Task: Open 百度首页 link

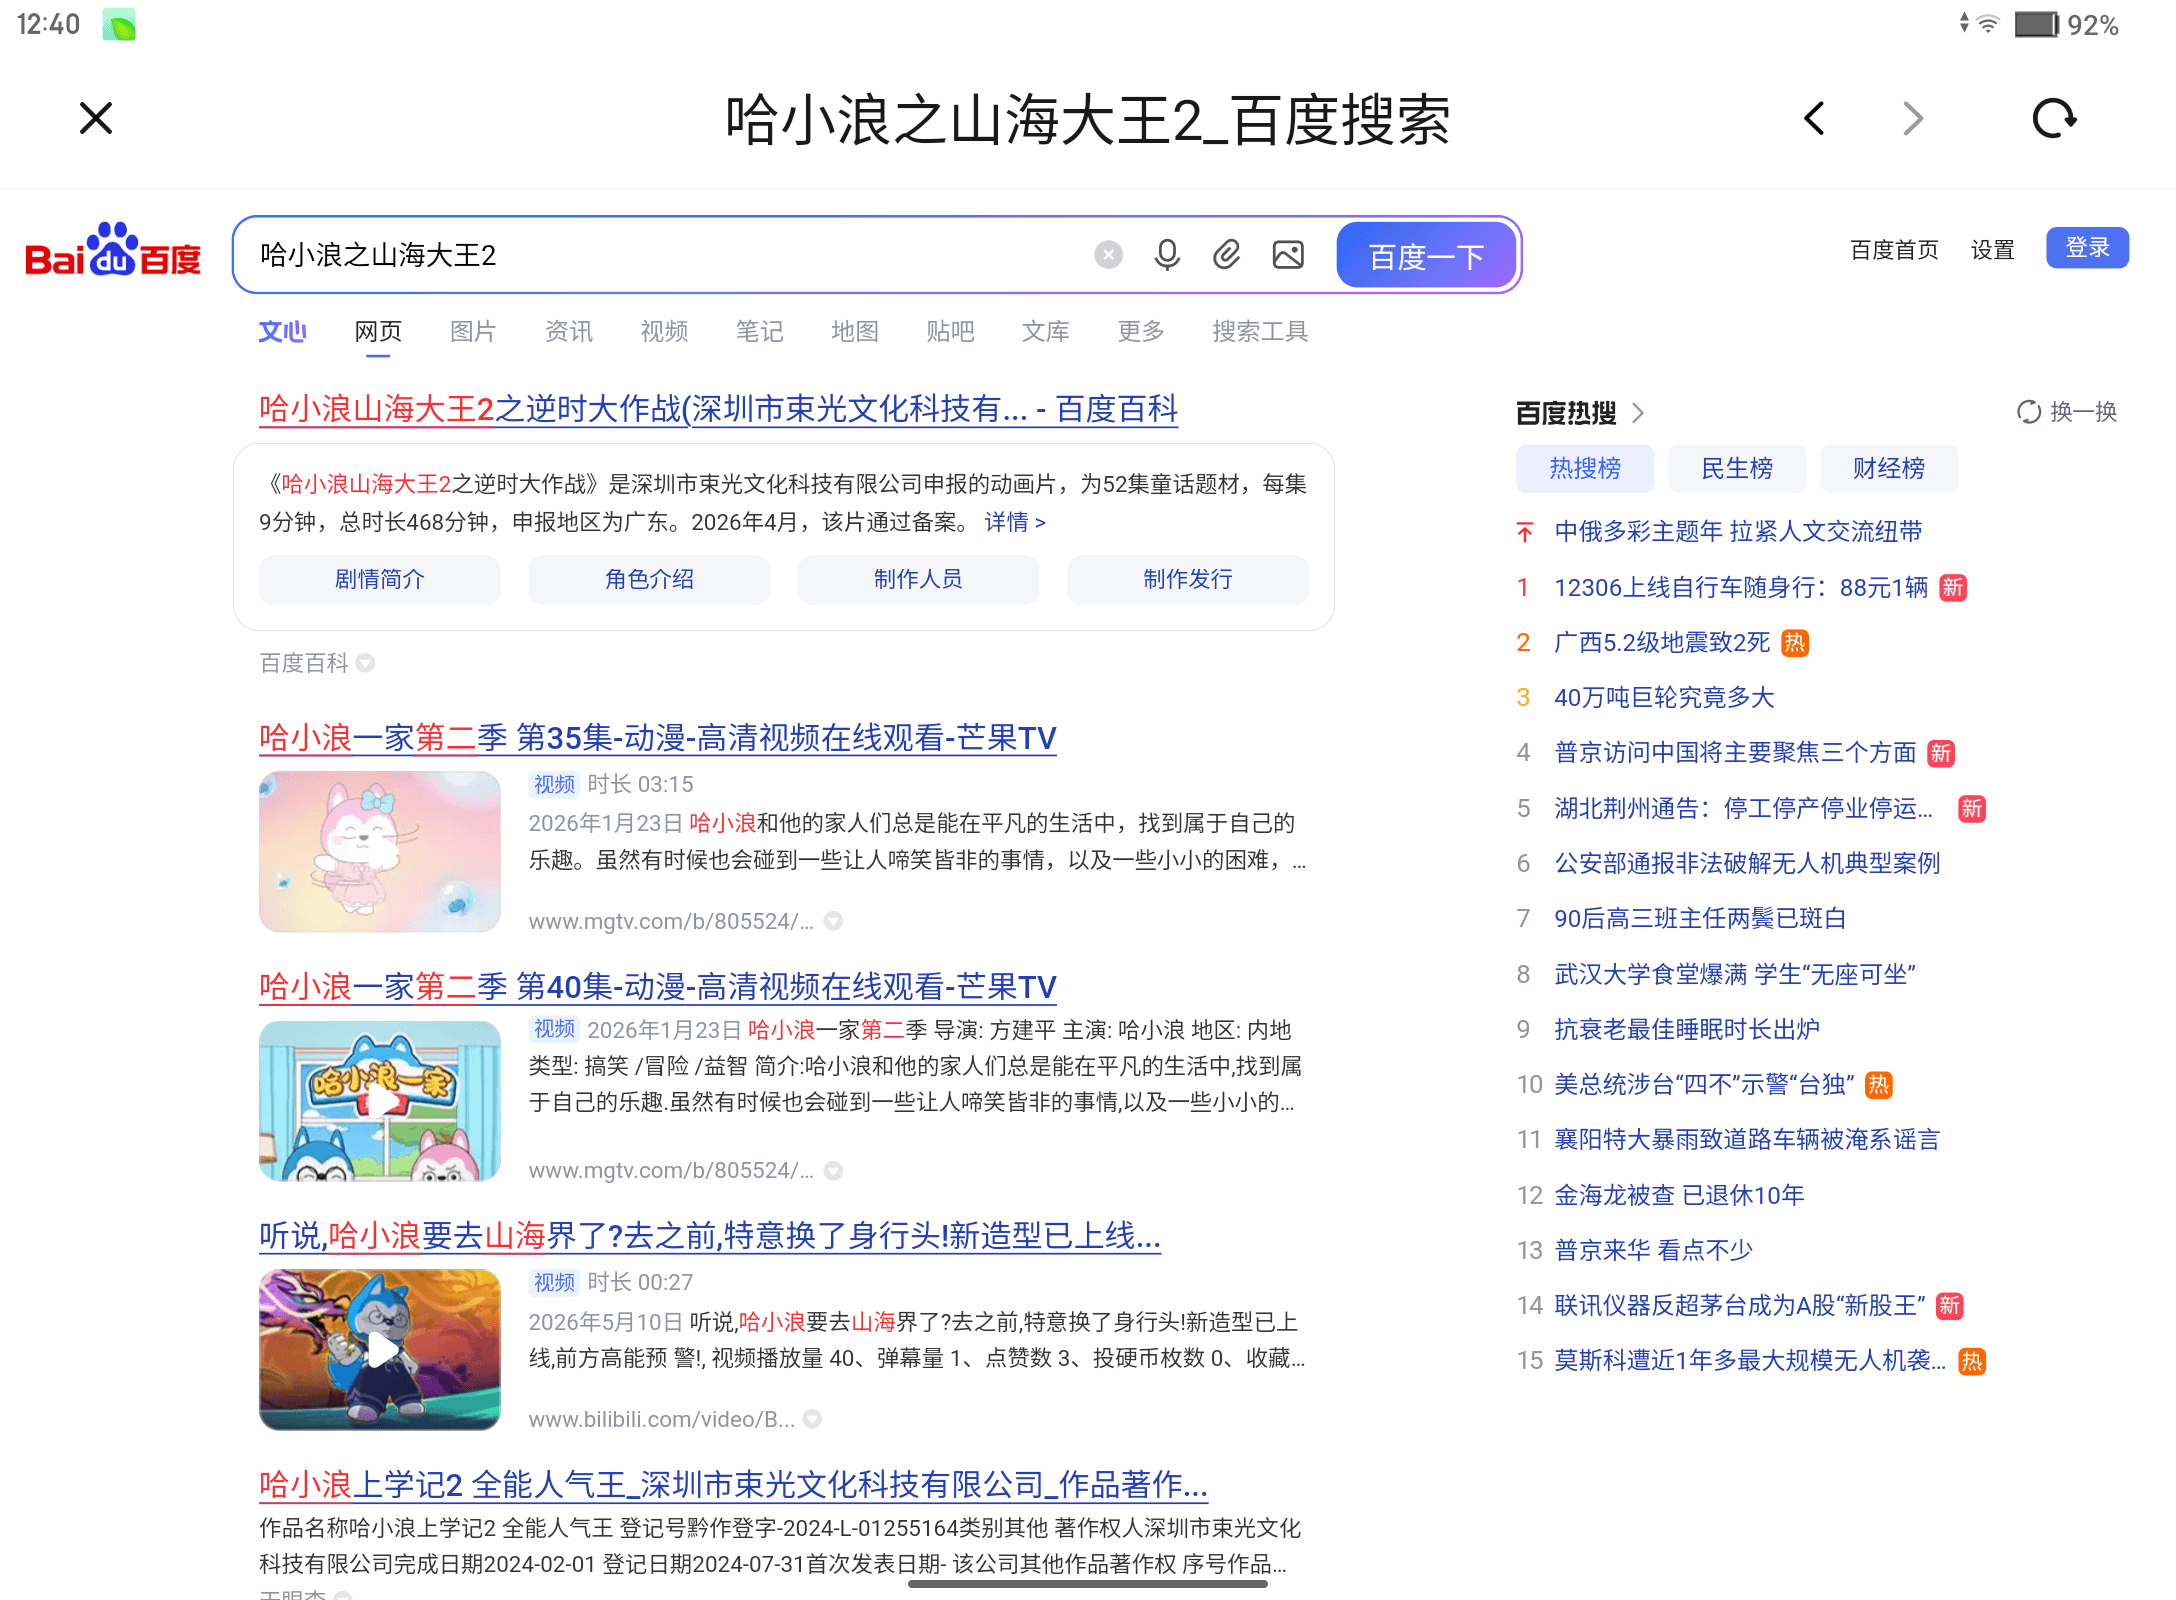Action: (1894, 249)
